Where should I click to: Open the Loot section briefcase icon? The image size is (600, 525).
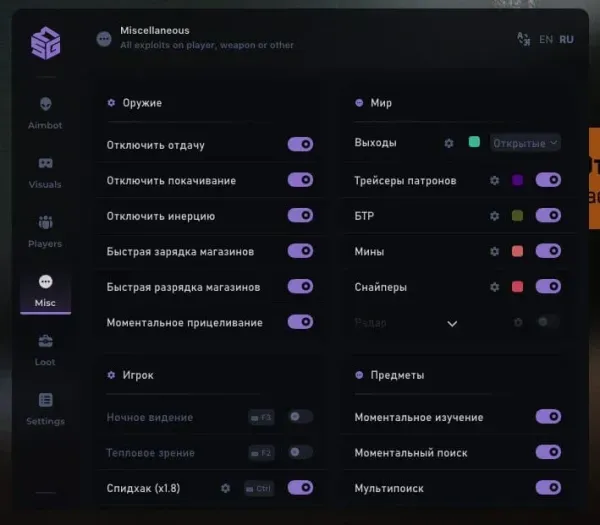(46, 341)
